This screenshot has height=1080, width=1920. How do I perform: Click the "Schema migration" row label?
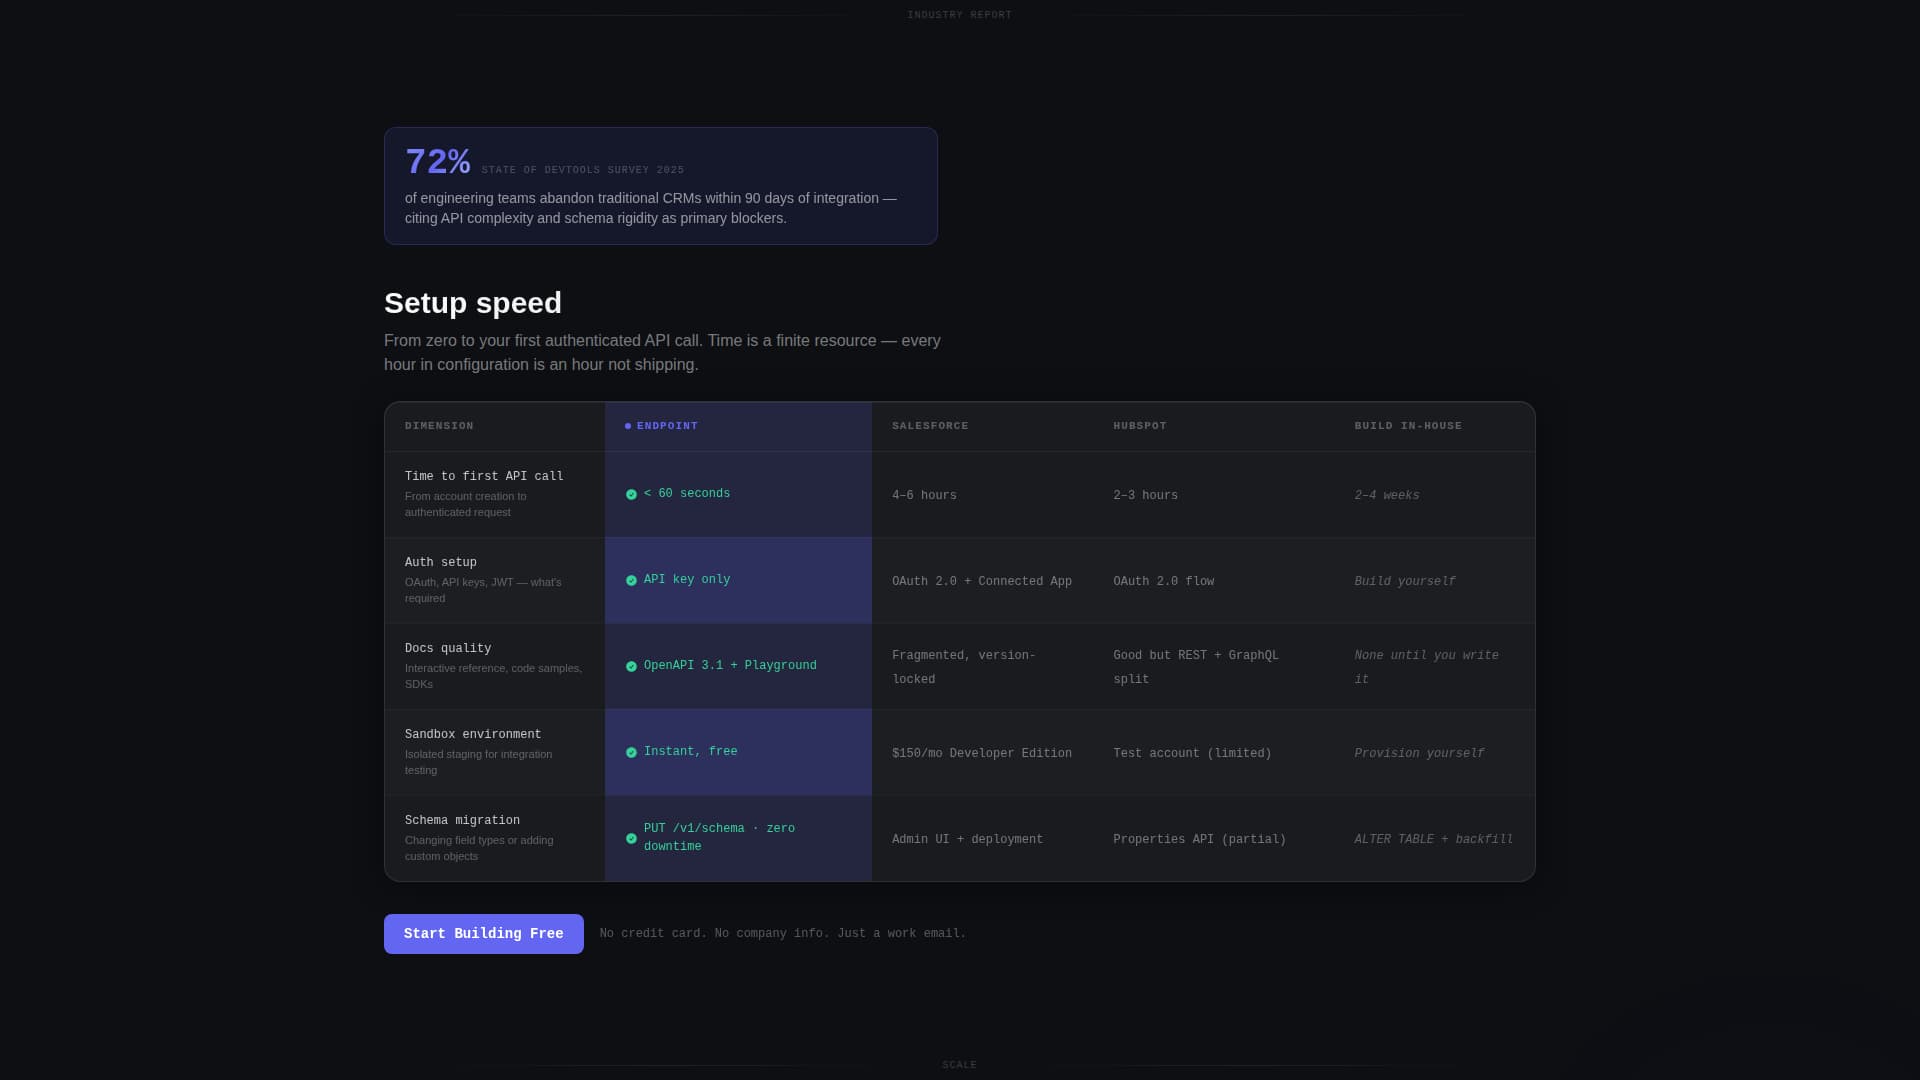[x=462, y=820]
